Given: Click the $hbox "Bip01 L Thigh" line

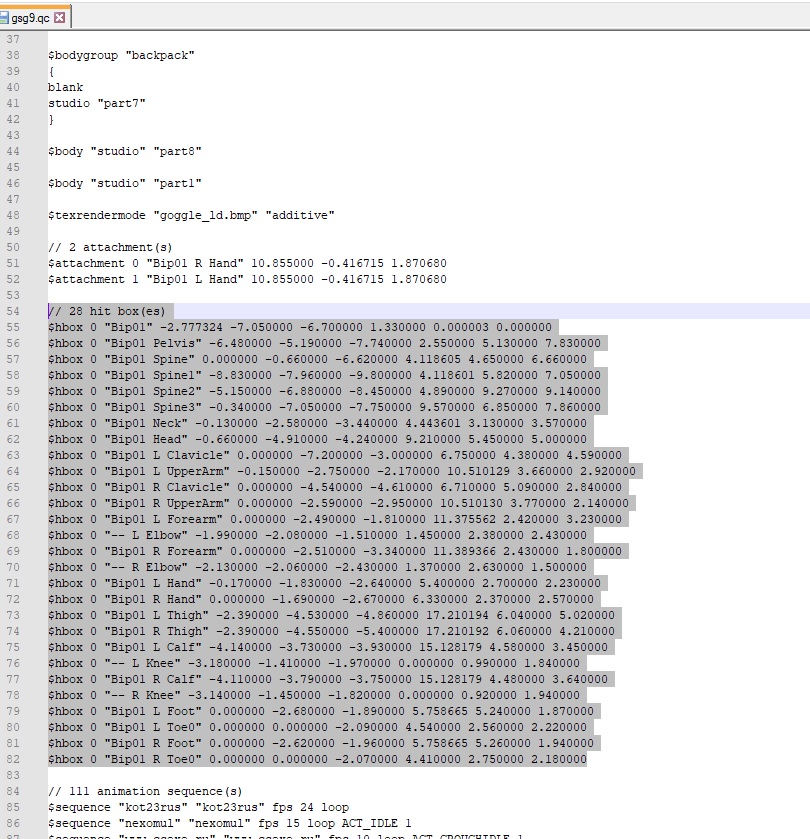Looking at the screenshot, I should [332, 615].
